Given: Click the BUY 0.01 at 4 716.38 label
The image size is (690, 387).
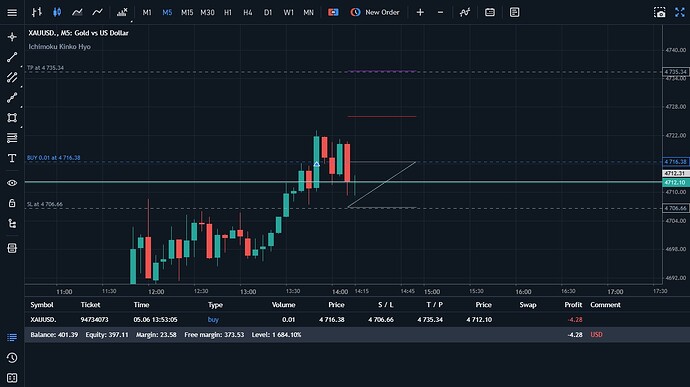Looking at the screenshot, I should pyautogui.click(x=54, y=158).
